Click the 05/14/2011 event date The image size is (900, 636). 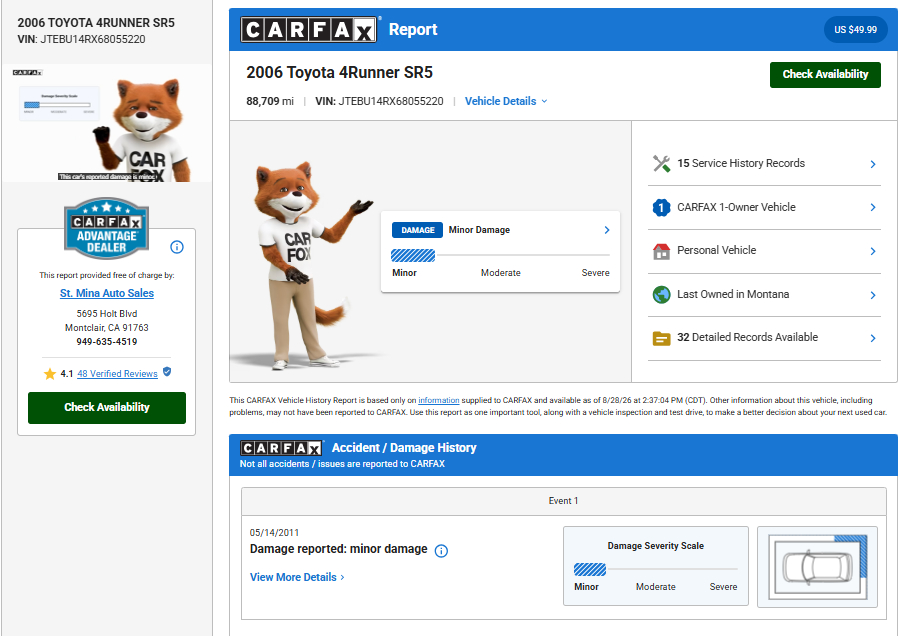274,533
